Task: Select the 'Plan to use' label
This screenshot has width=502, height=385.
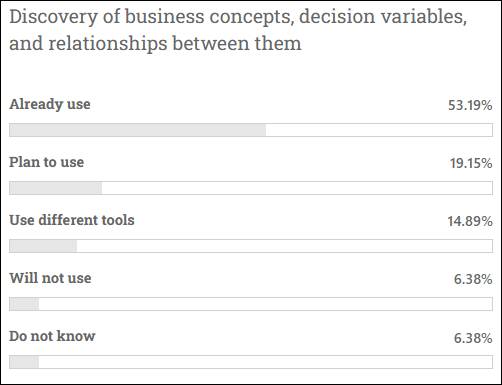Action: point(46,162)
